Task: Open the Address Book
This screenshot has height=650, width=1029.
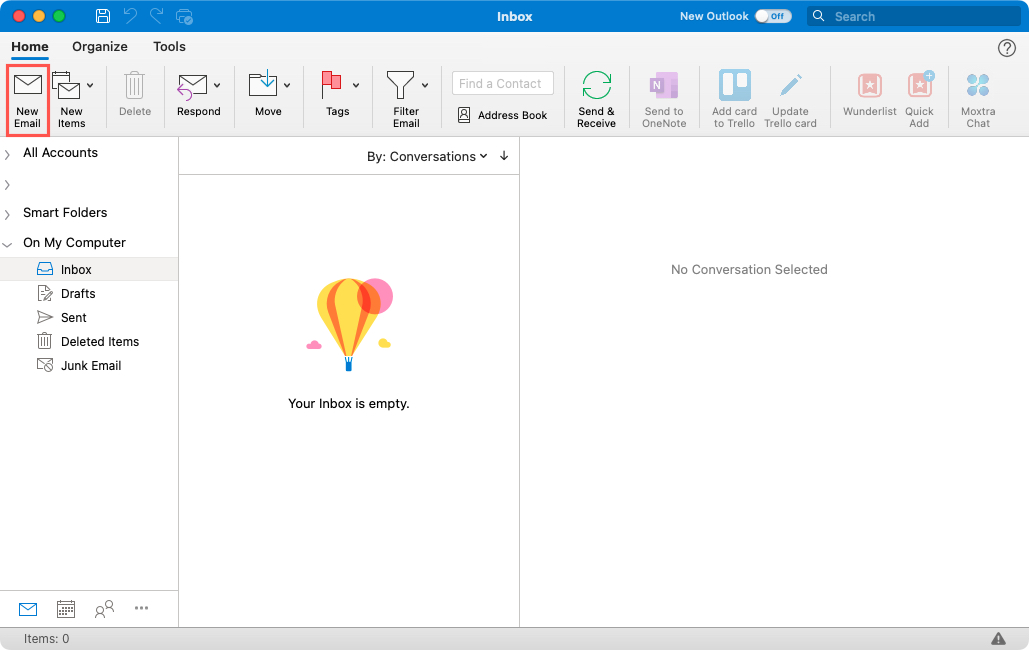Action: pyautogui.click(x=502, y=115)
